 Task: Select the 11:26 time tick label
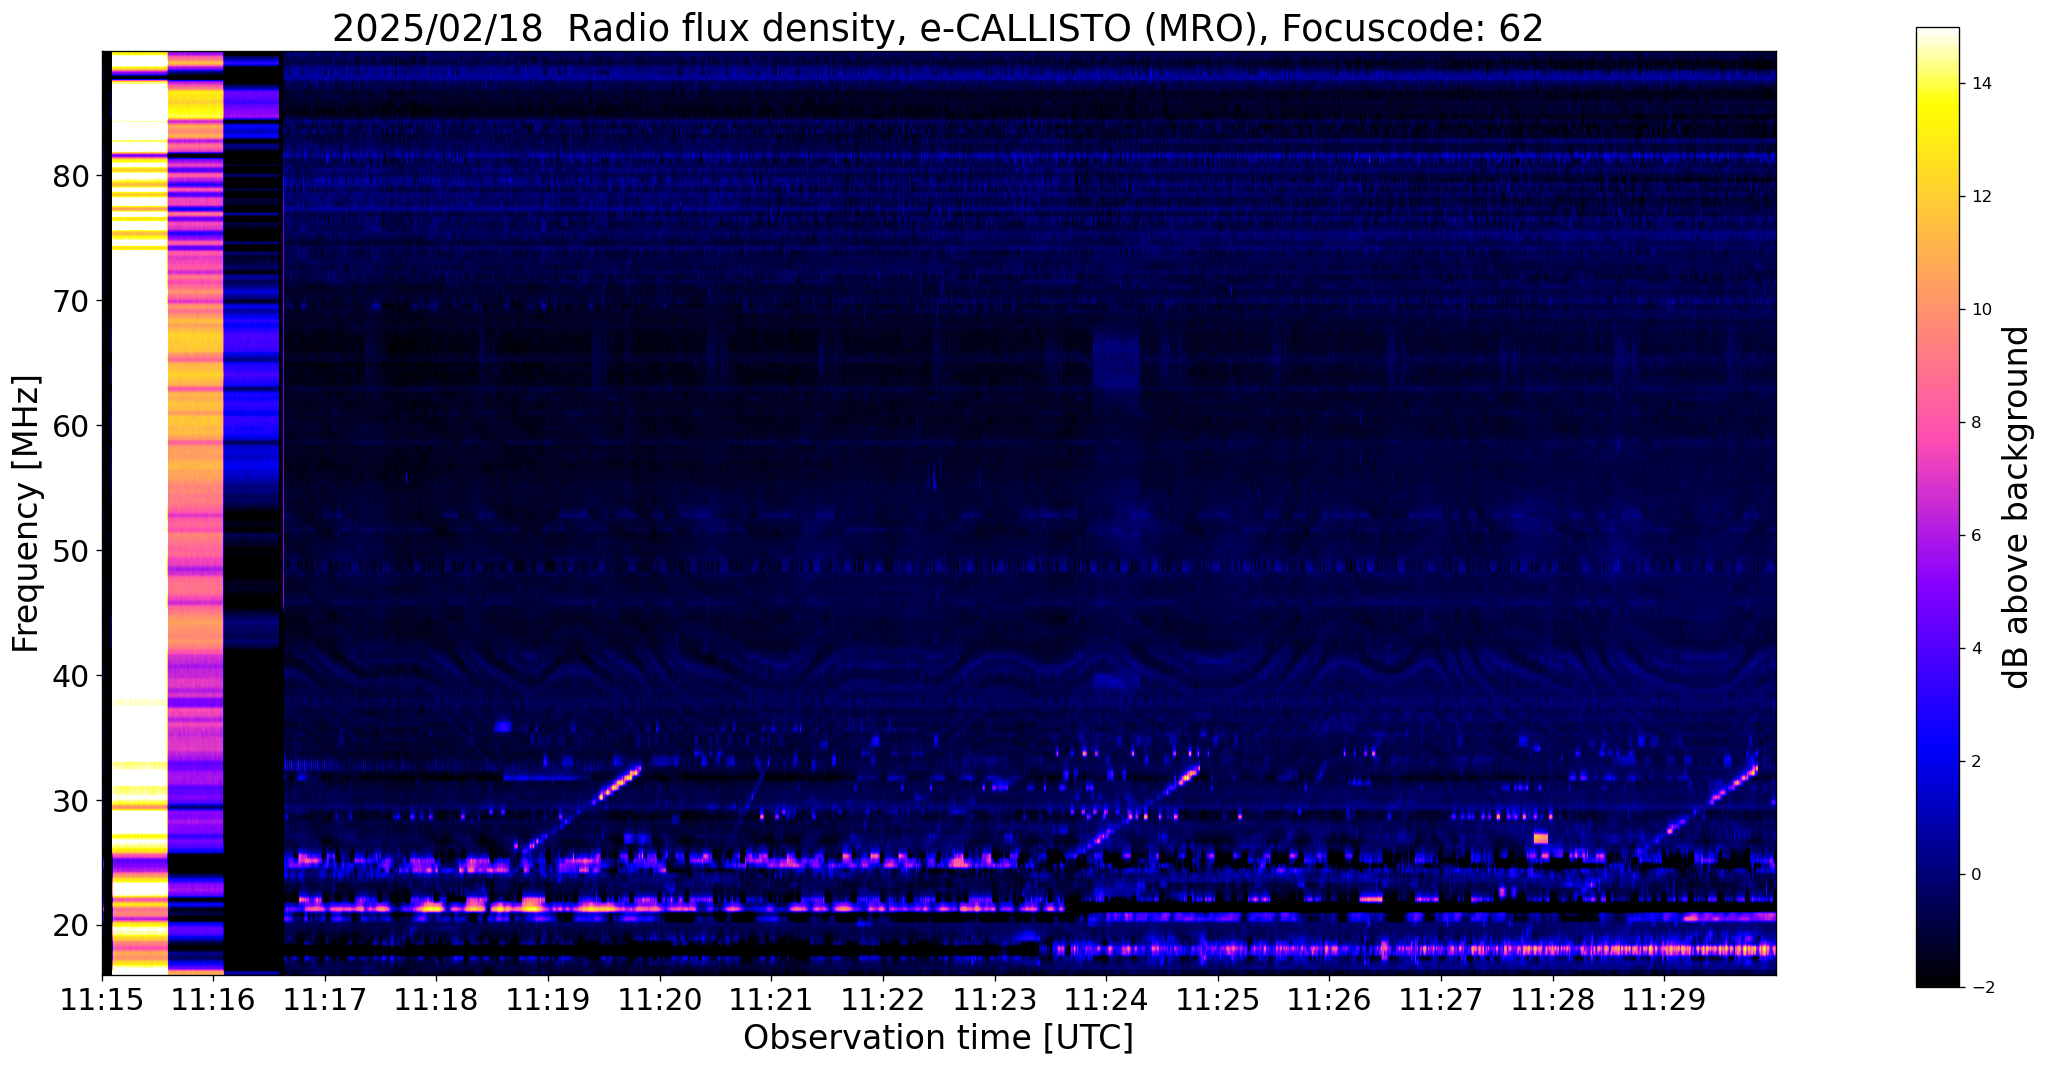pyautogui.click(x=1329, y=999)
